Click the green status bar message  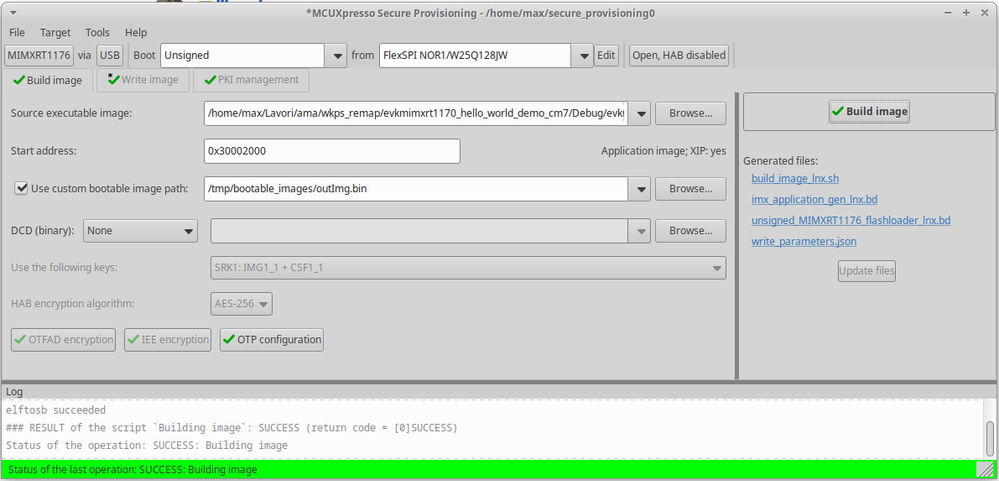click(x=133, y=470)
